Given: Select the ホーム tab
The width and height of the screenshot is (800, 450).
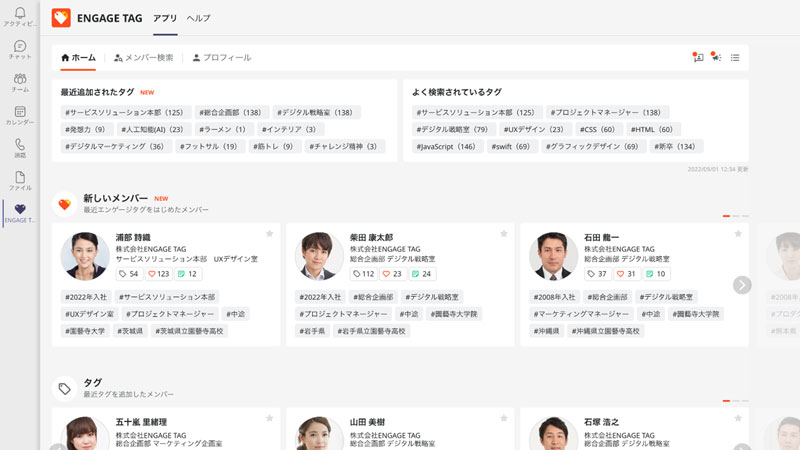Looking at the screenshot, I should click(x=78, y=58).
